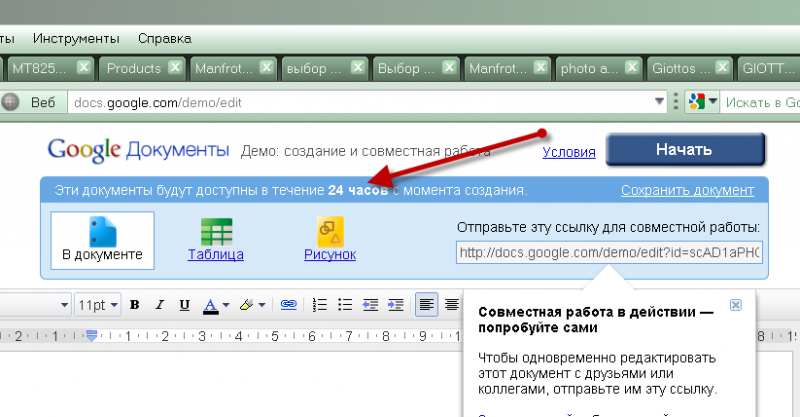This screenshot has height=417, width=800.
Task: Open the Таблица spreadsheet icon
Action: (216, 232)
